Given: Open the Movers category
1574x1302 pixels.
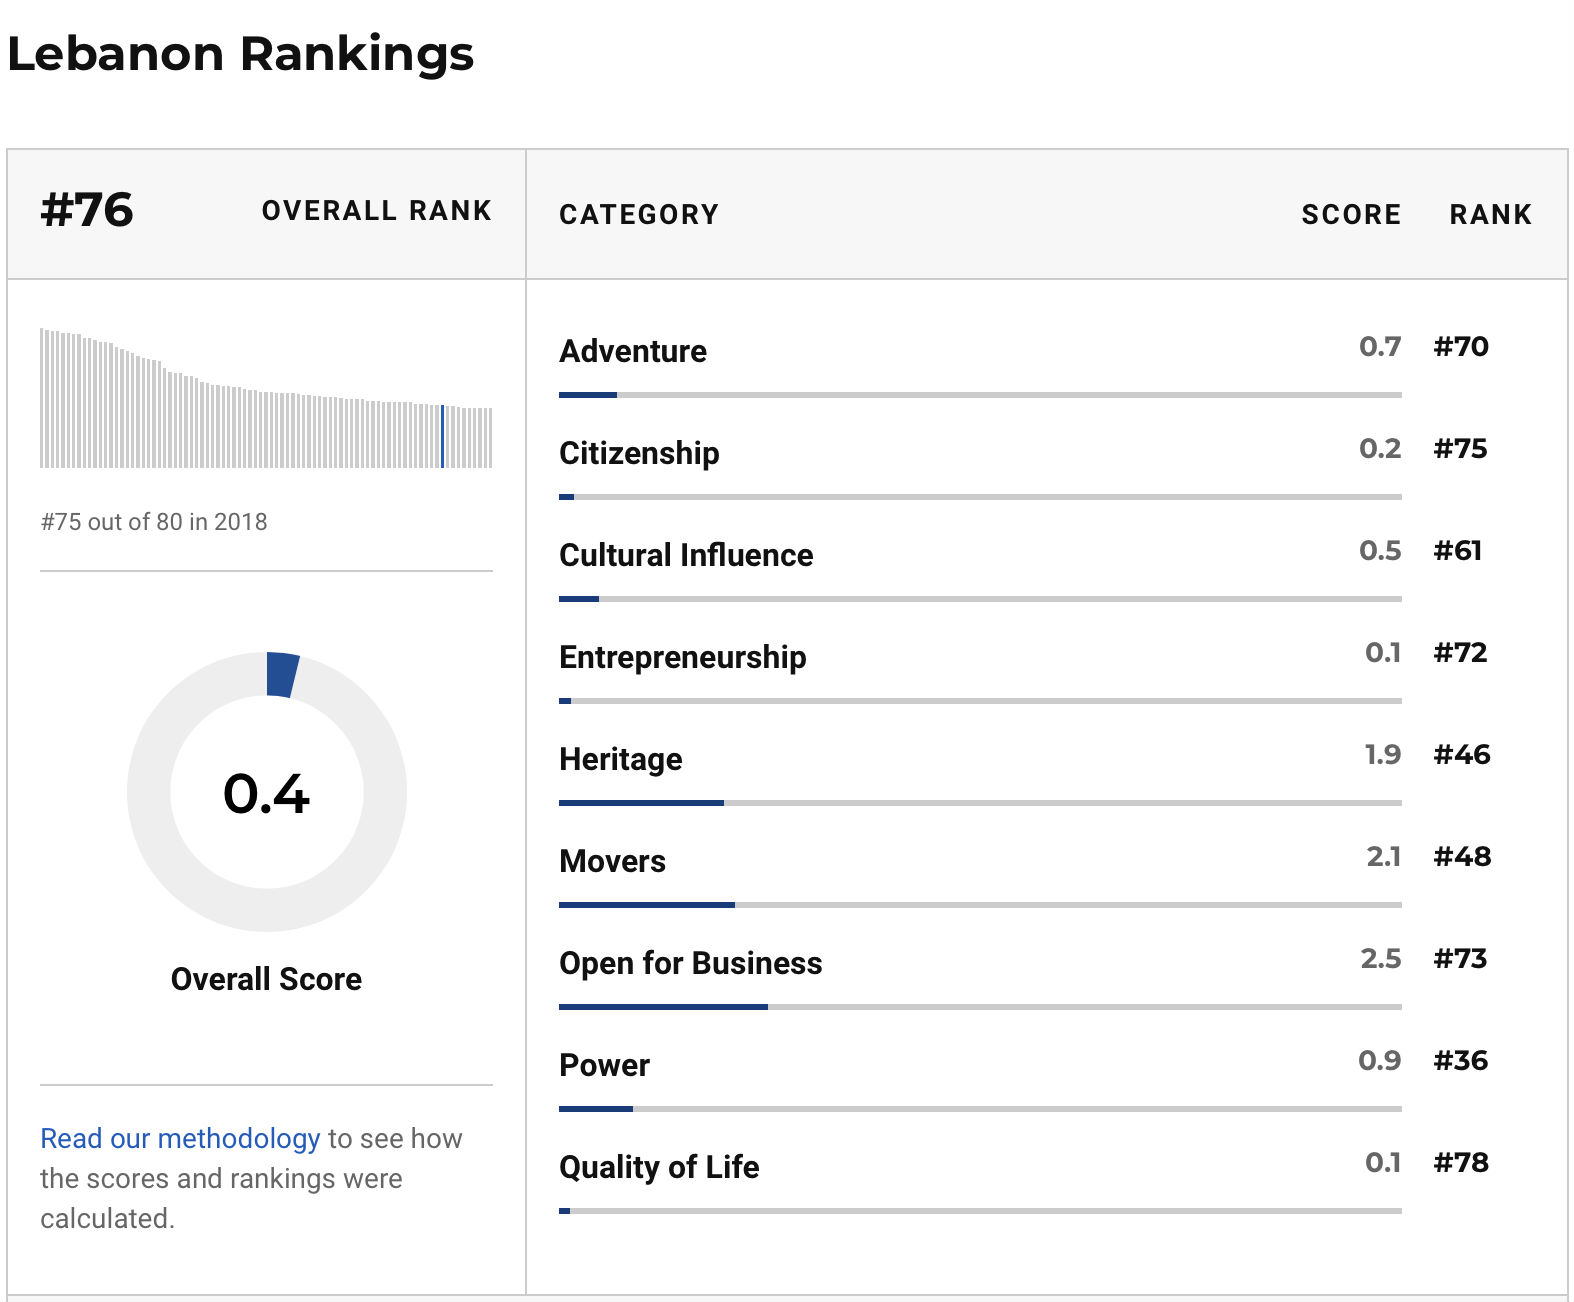Looking at the screenshot, I should [x=613, y=862].
